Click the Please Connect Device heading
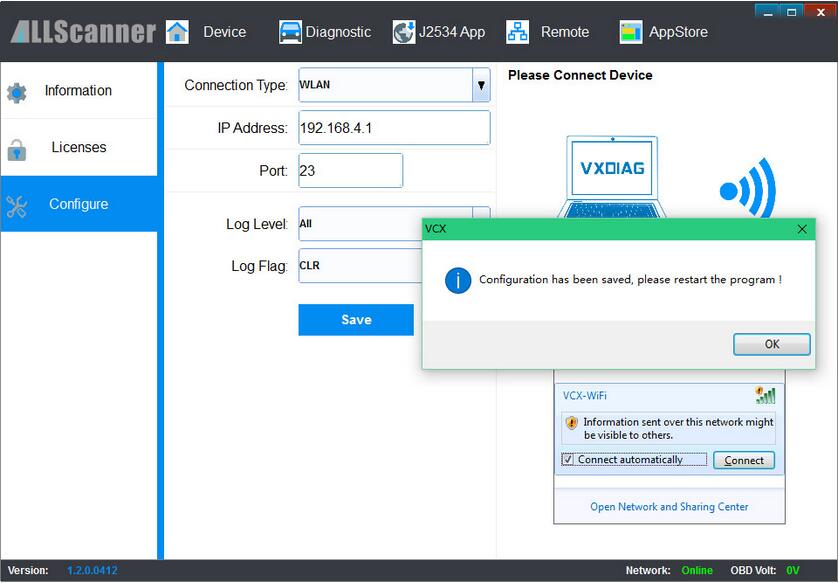This screenshot has width=839, height=583. (x=580, y=75)
